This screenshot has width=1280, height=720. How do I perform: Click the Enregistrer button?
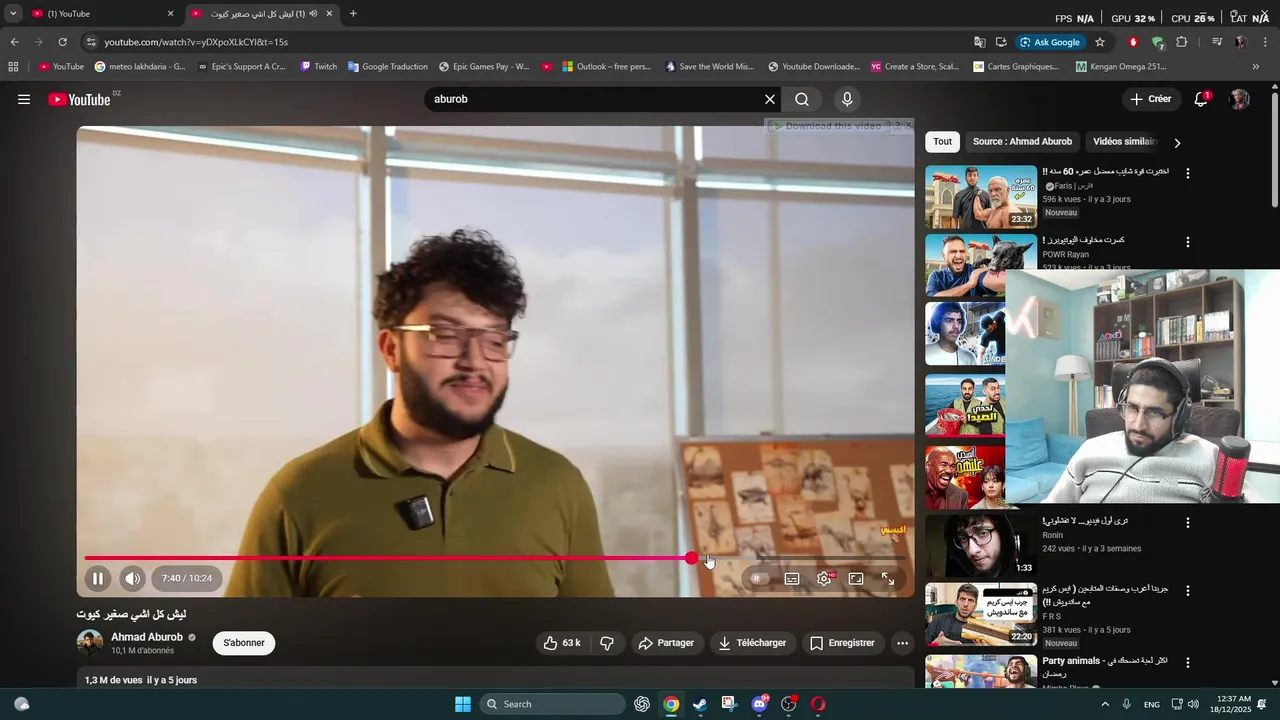[843, 643]
